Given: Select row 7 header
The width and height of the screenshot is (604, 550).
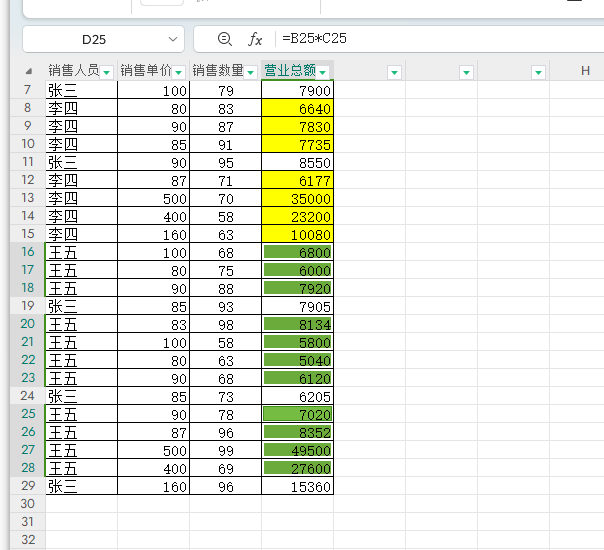Looking at the screenshot, I should coord(27,90).
